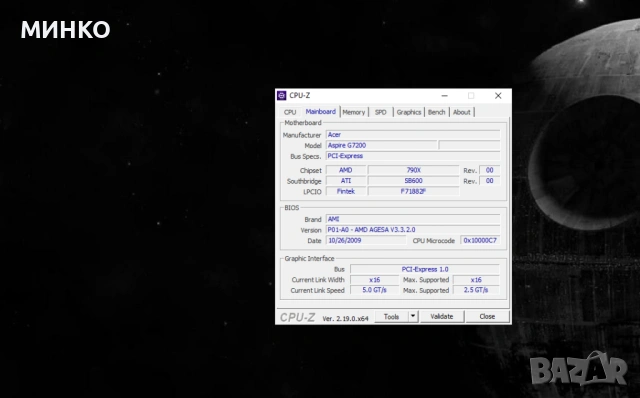Switch to the Bench tab
Viewport: 640px width, 398px height.
[436, 112]
